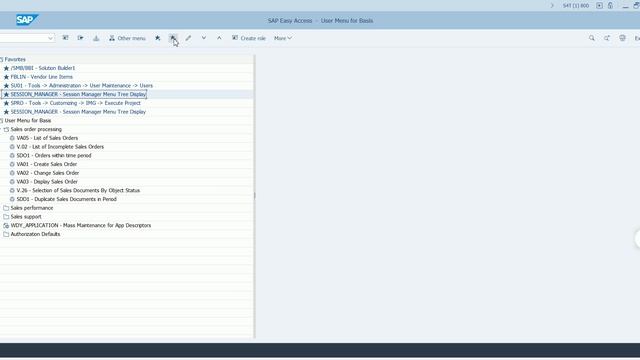Select VA01 - Create Sales Order

(x=47, y=164)
